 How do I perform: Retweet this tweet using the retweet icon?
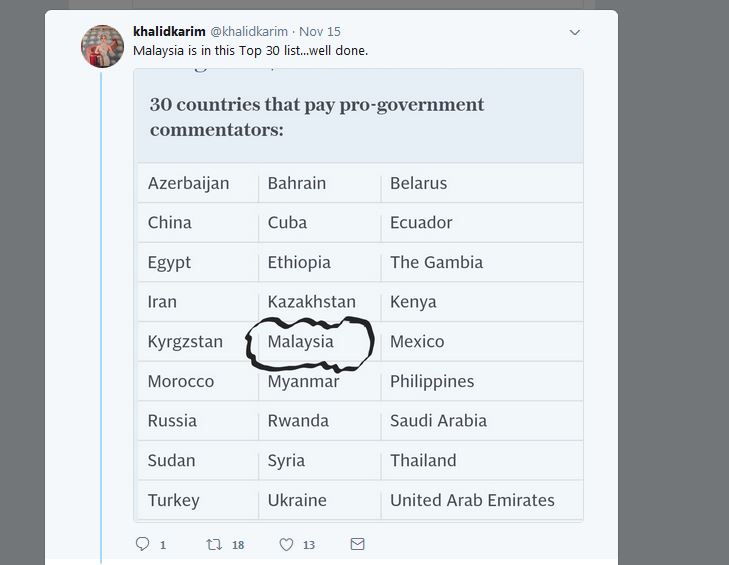pos(214,544)
